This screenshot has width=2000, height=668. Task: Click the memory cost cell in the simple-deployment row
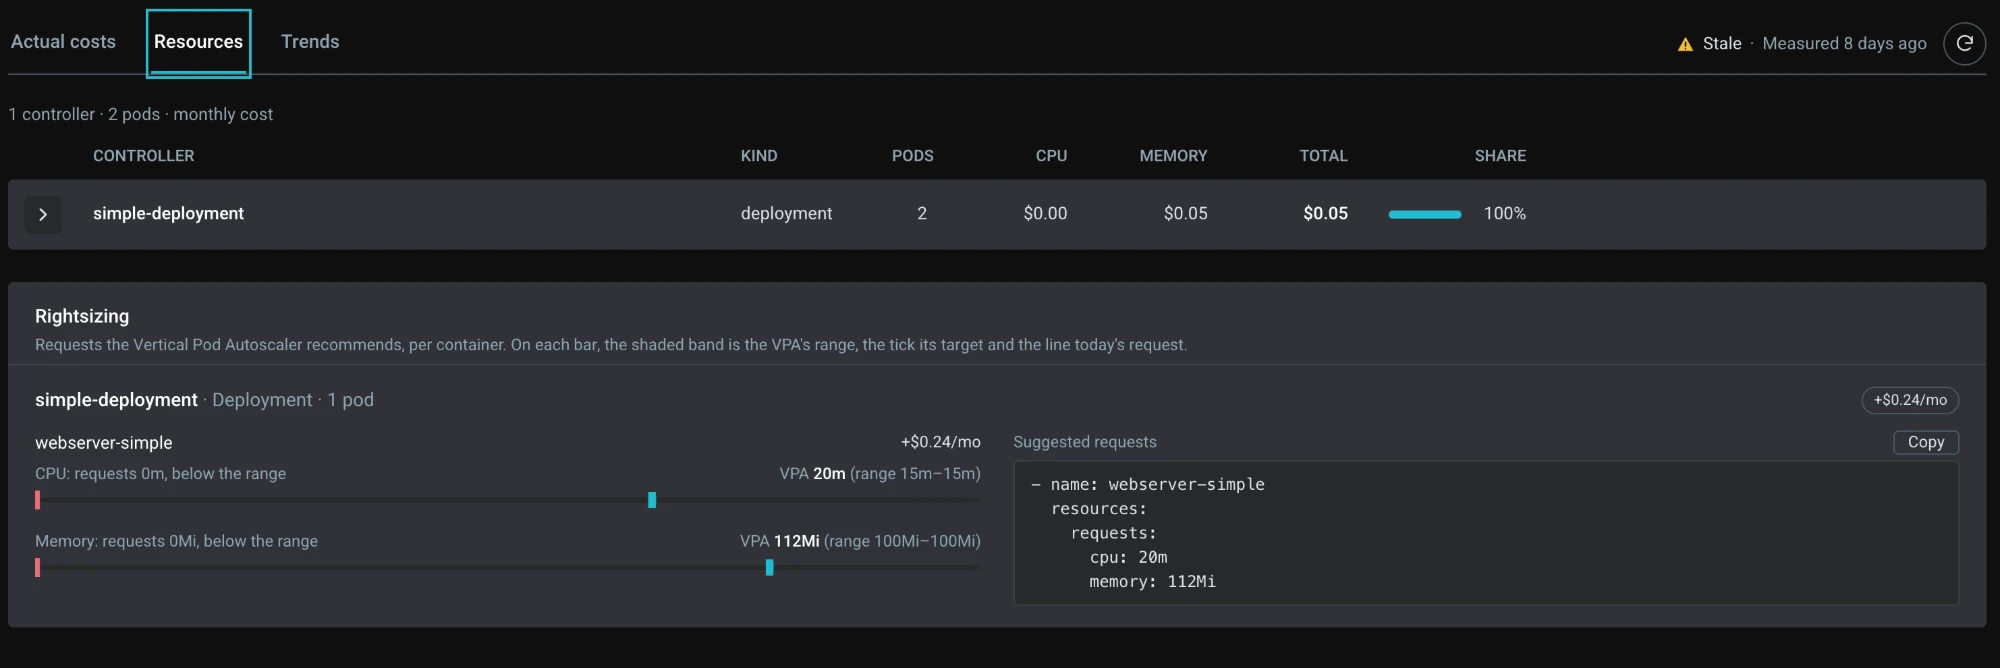point(1186,213)
